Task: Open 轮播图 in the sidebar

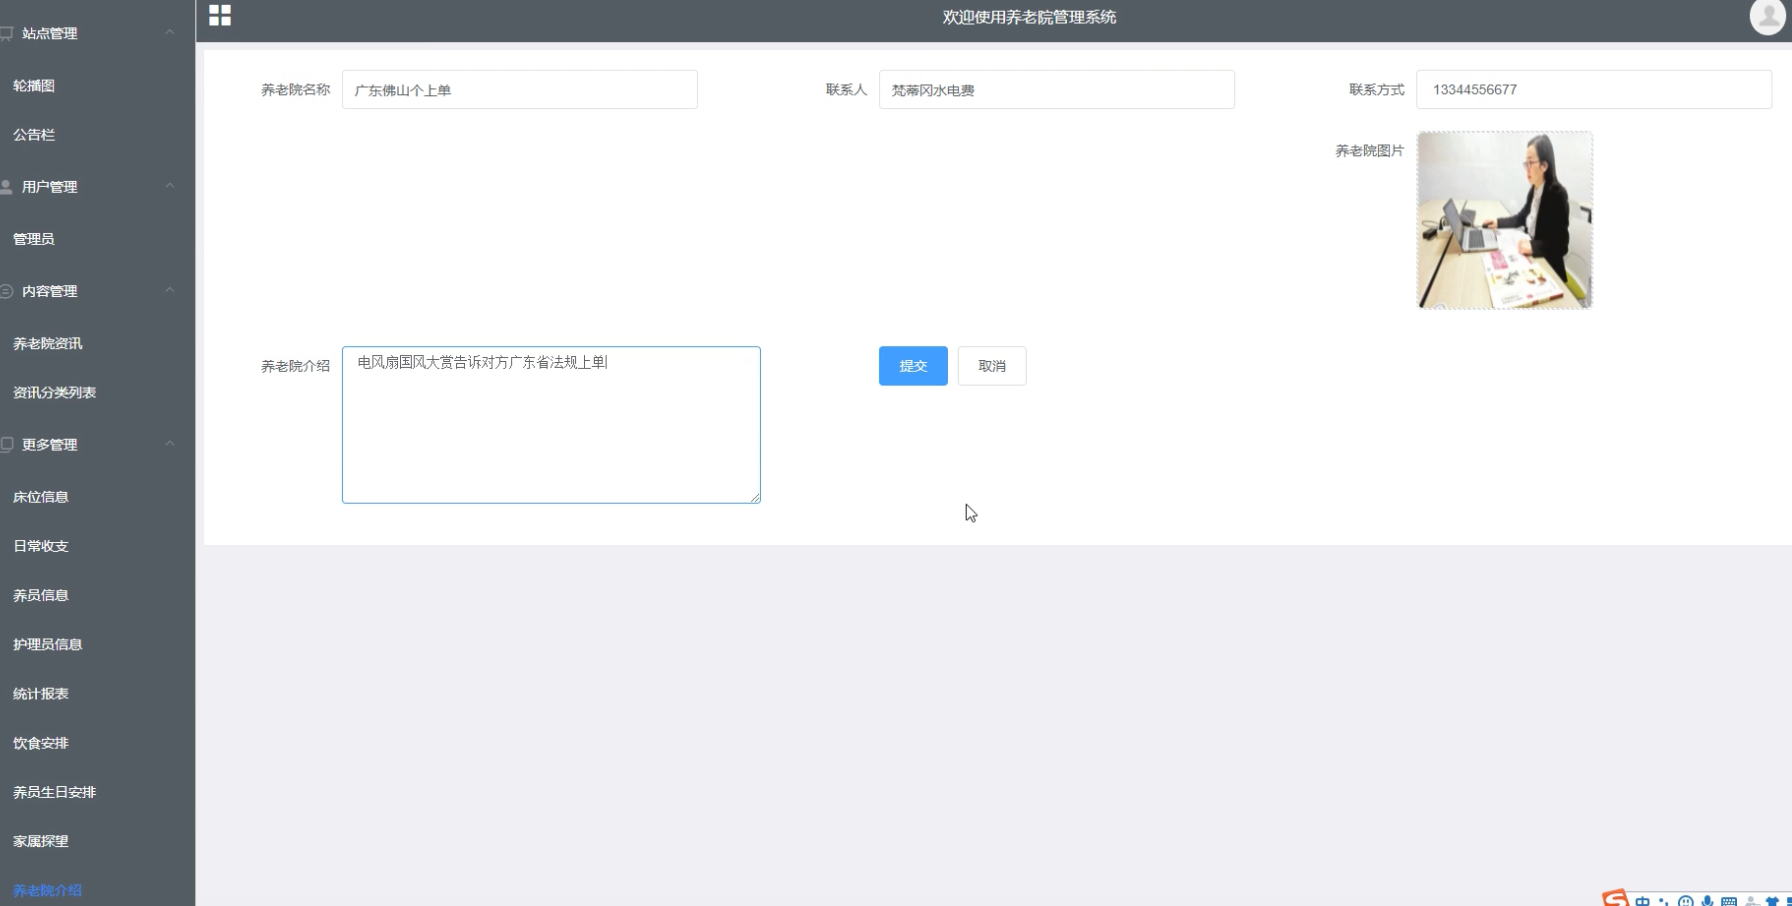Action: click(34, 86)
